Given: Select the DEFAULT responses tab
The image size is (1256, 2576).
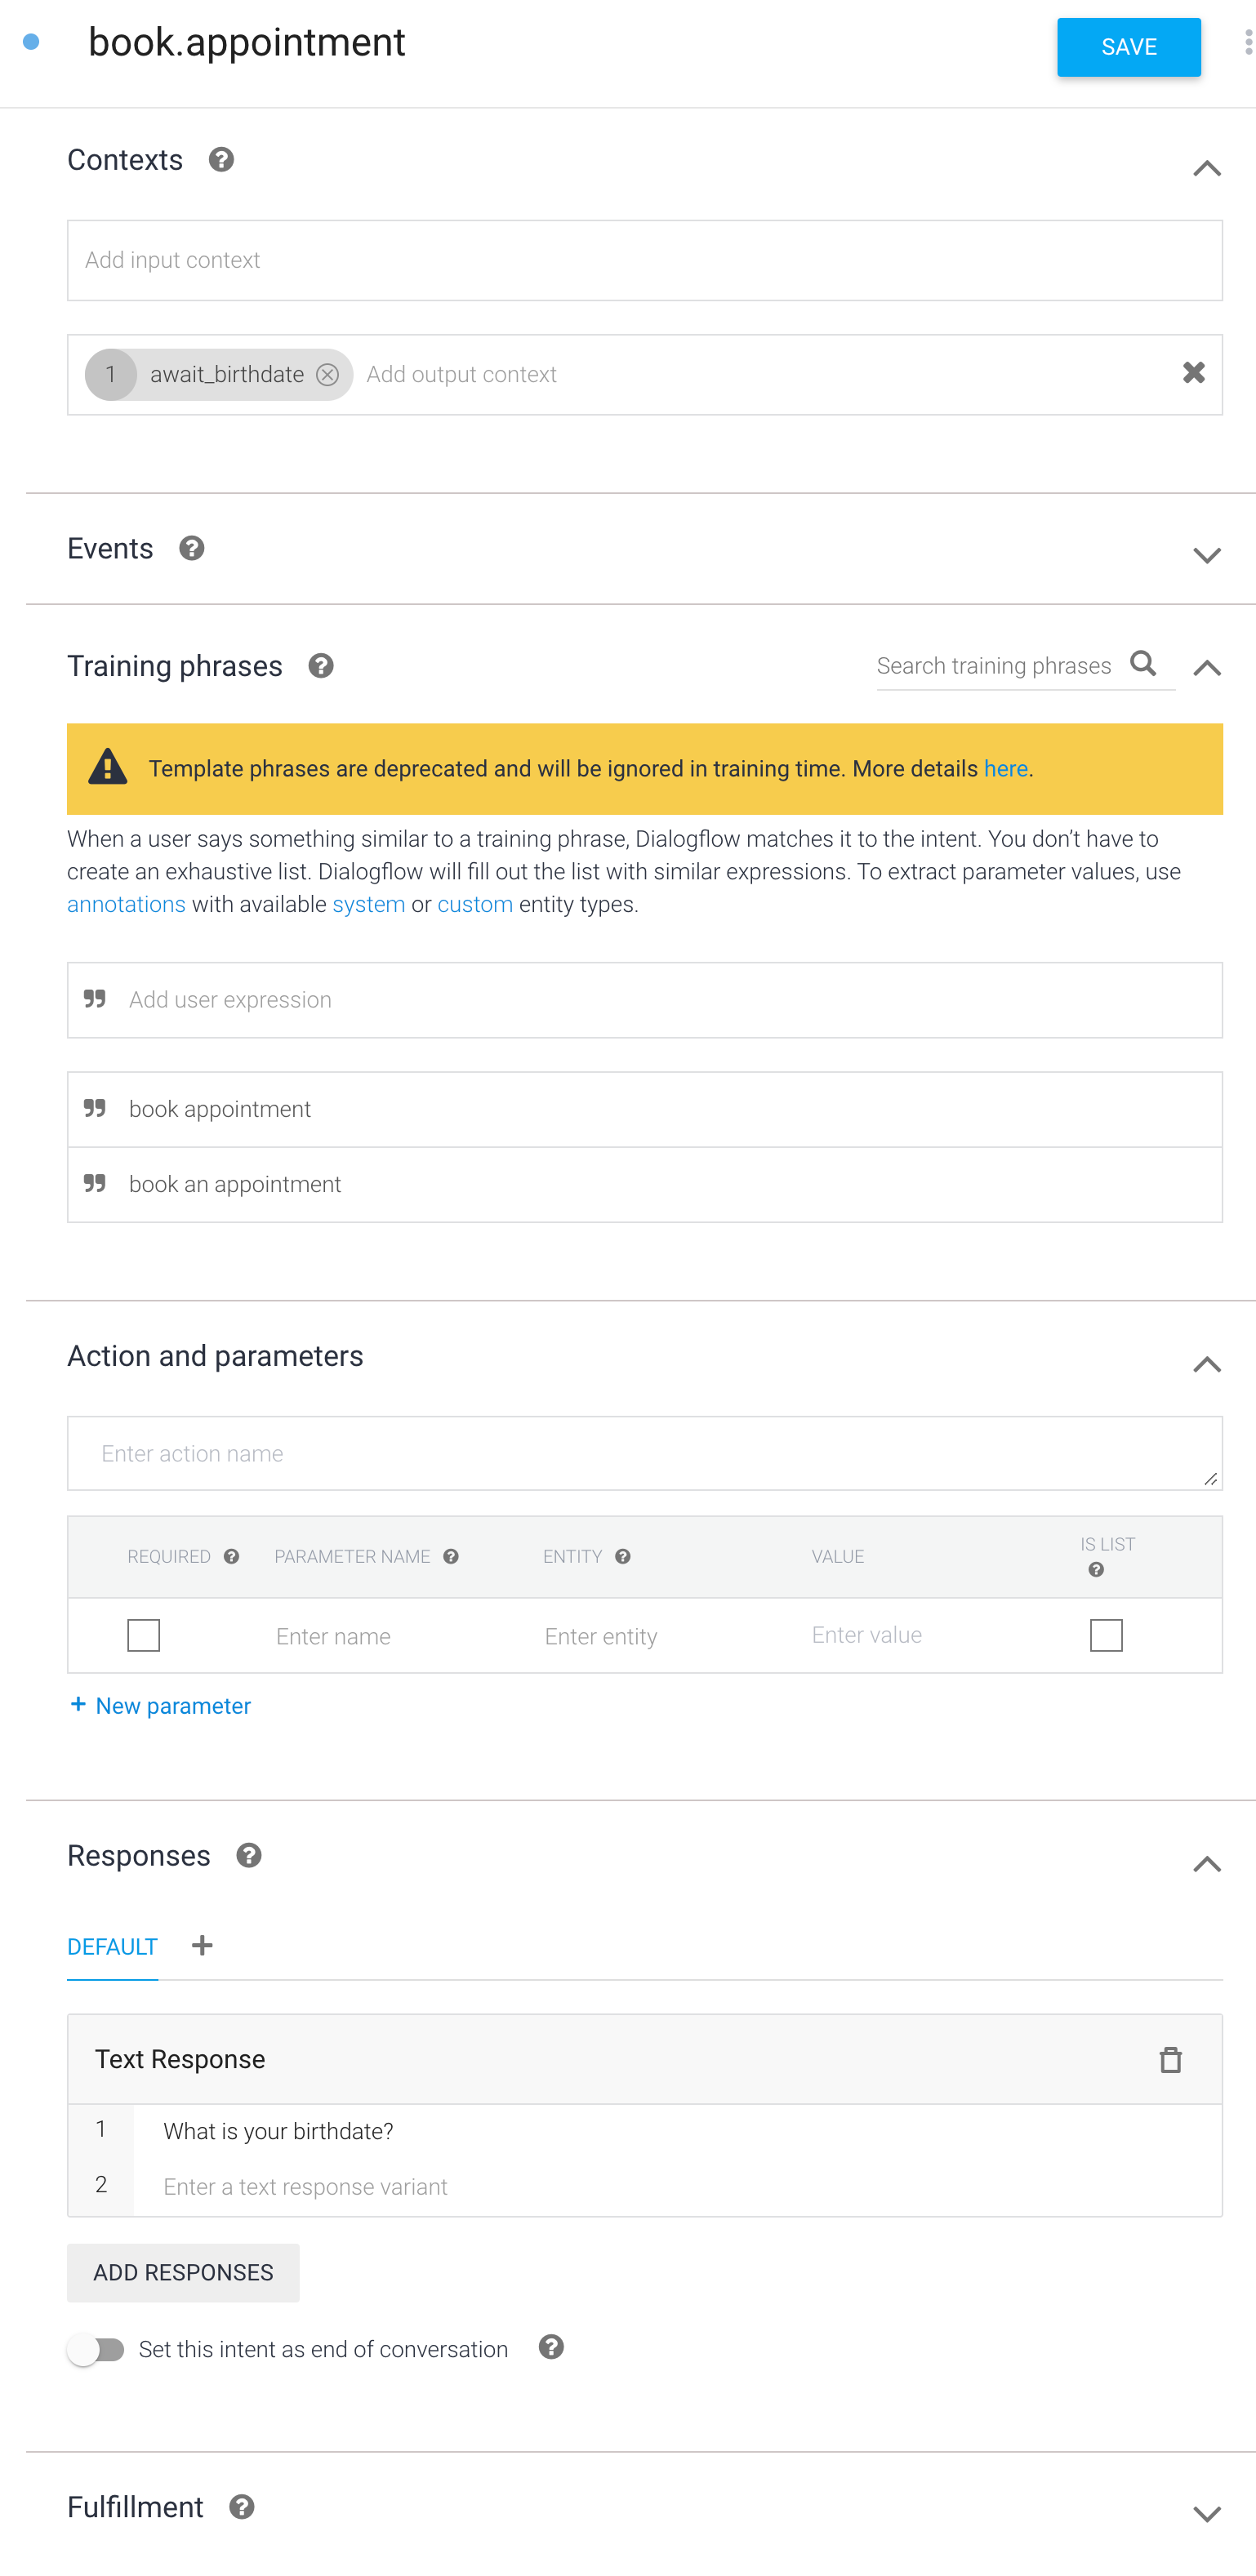Looking at the screenshot, I should [112, 1947].
